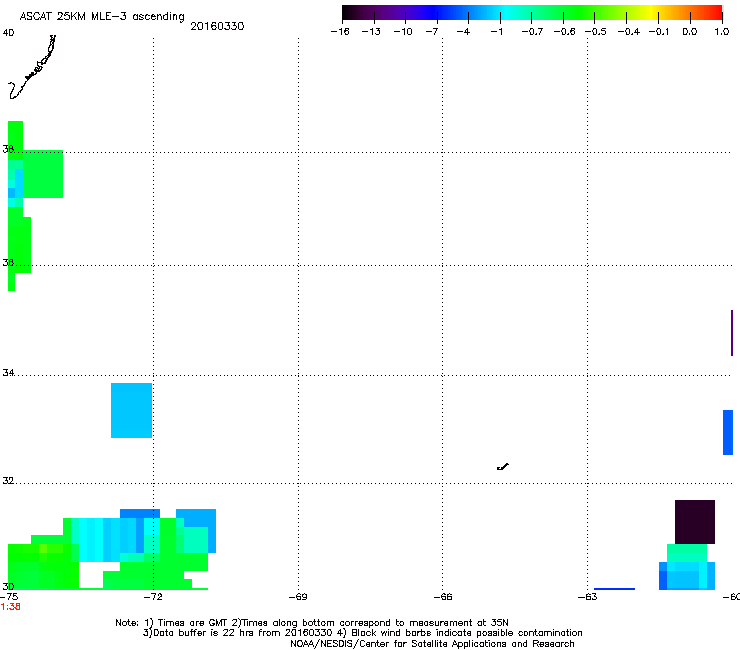The height and width of the screenshot is (650, 740).
Task: Click the -0.5 color bar label
Action: pos(596,32)
